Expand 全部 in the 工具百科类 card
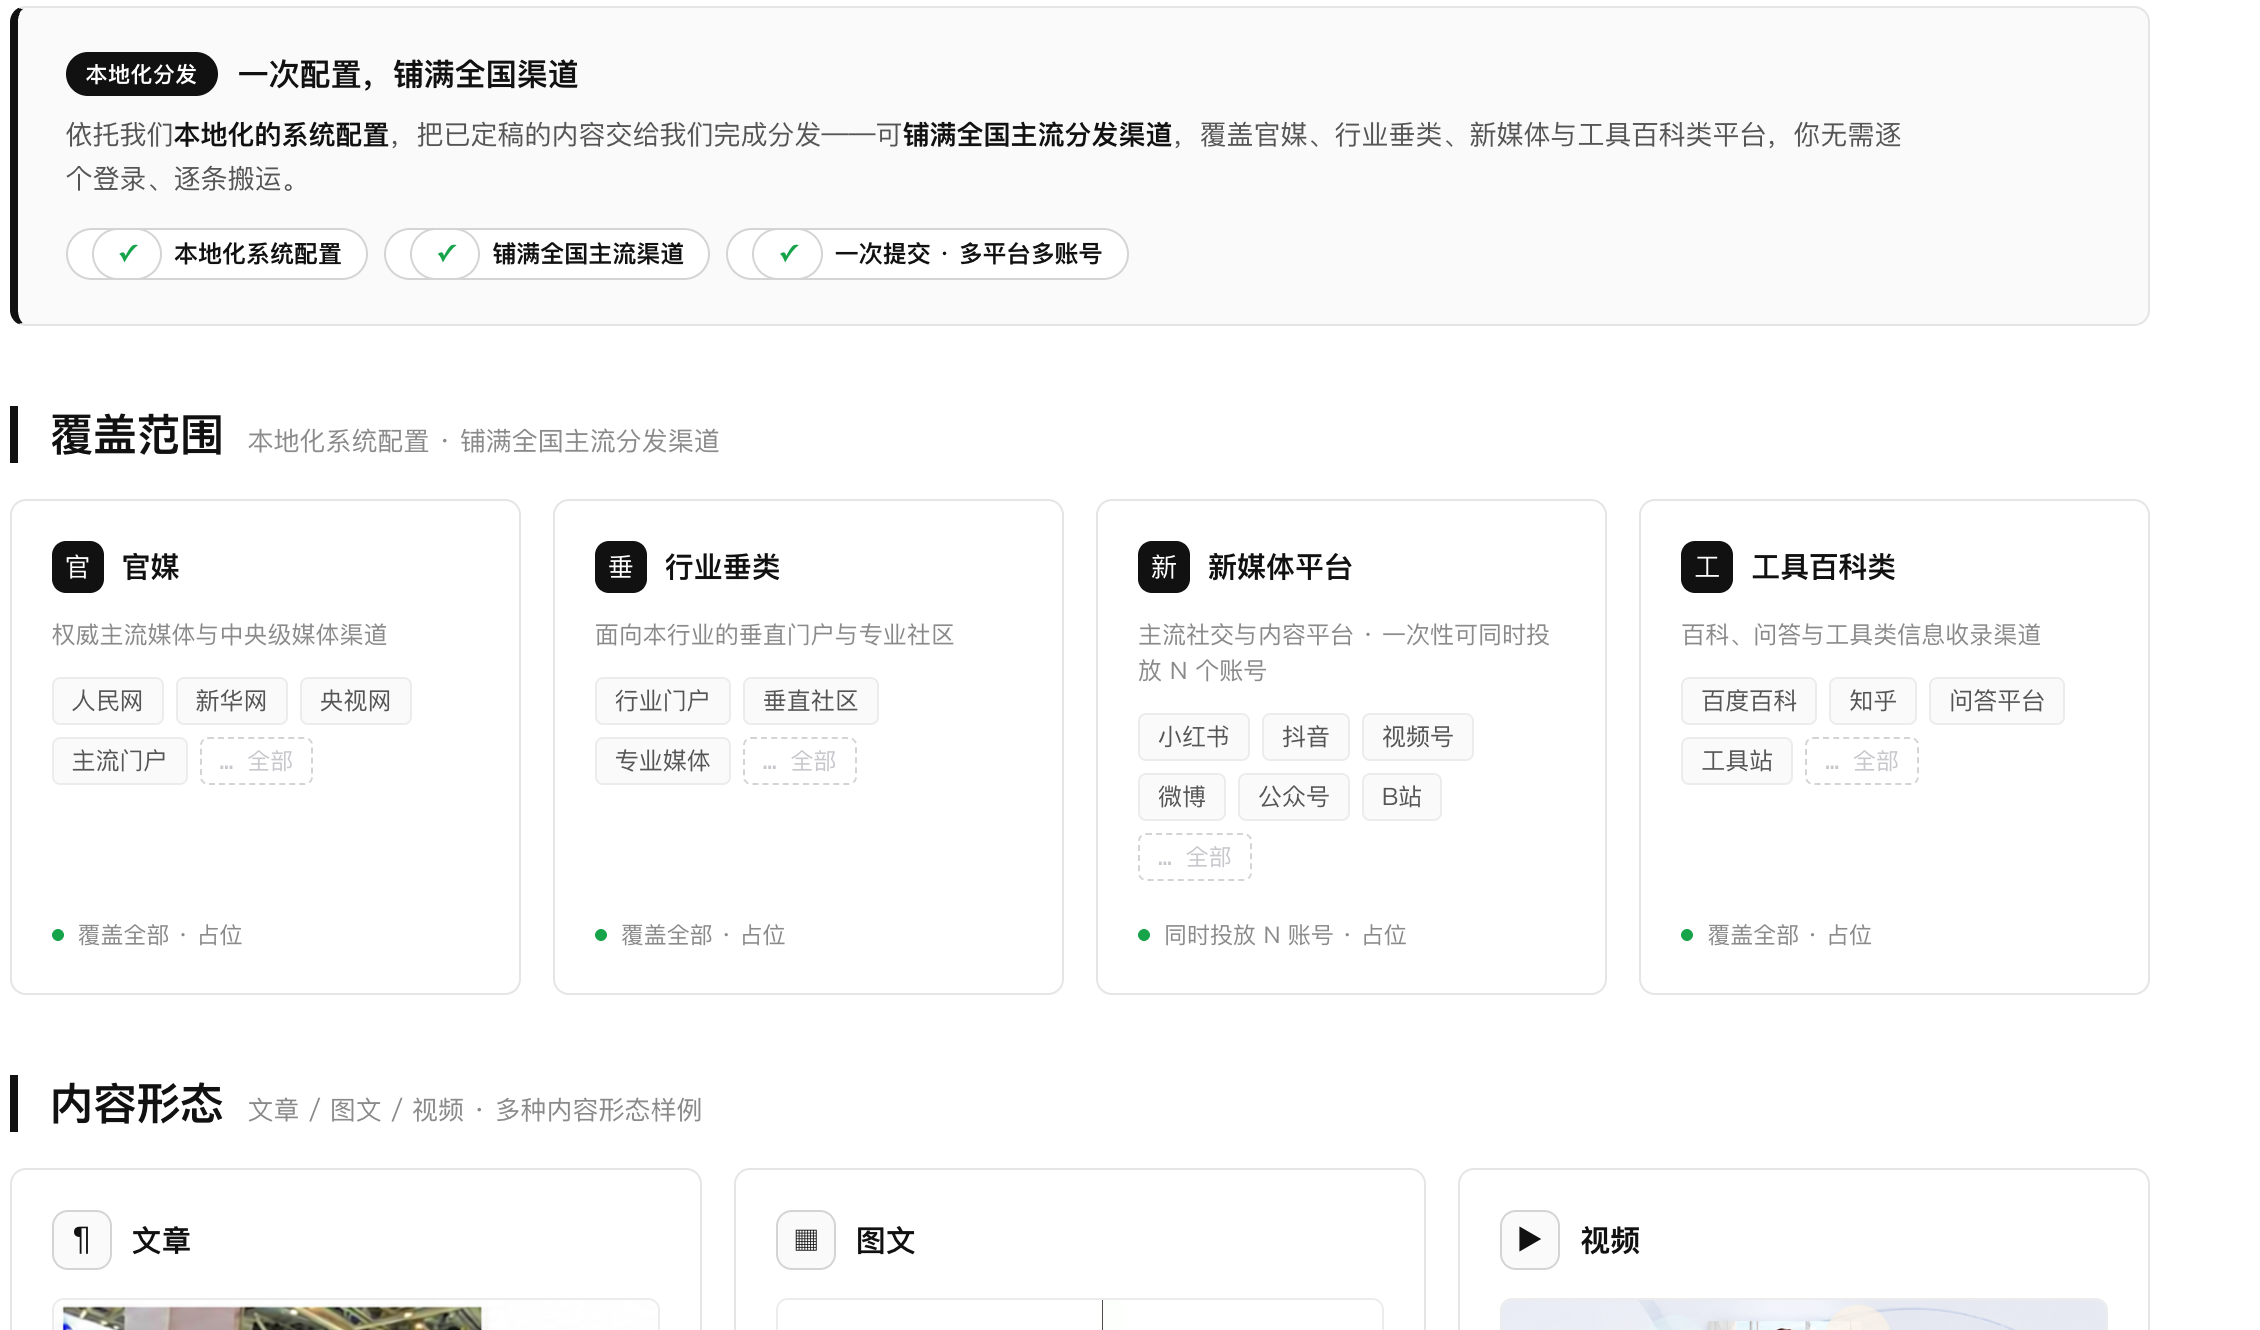The width and height of the screenshot is (2260, 1330). (1862, 761)
